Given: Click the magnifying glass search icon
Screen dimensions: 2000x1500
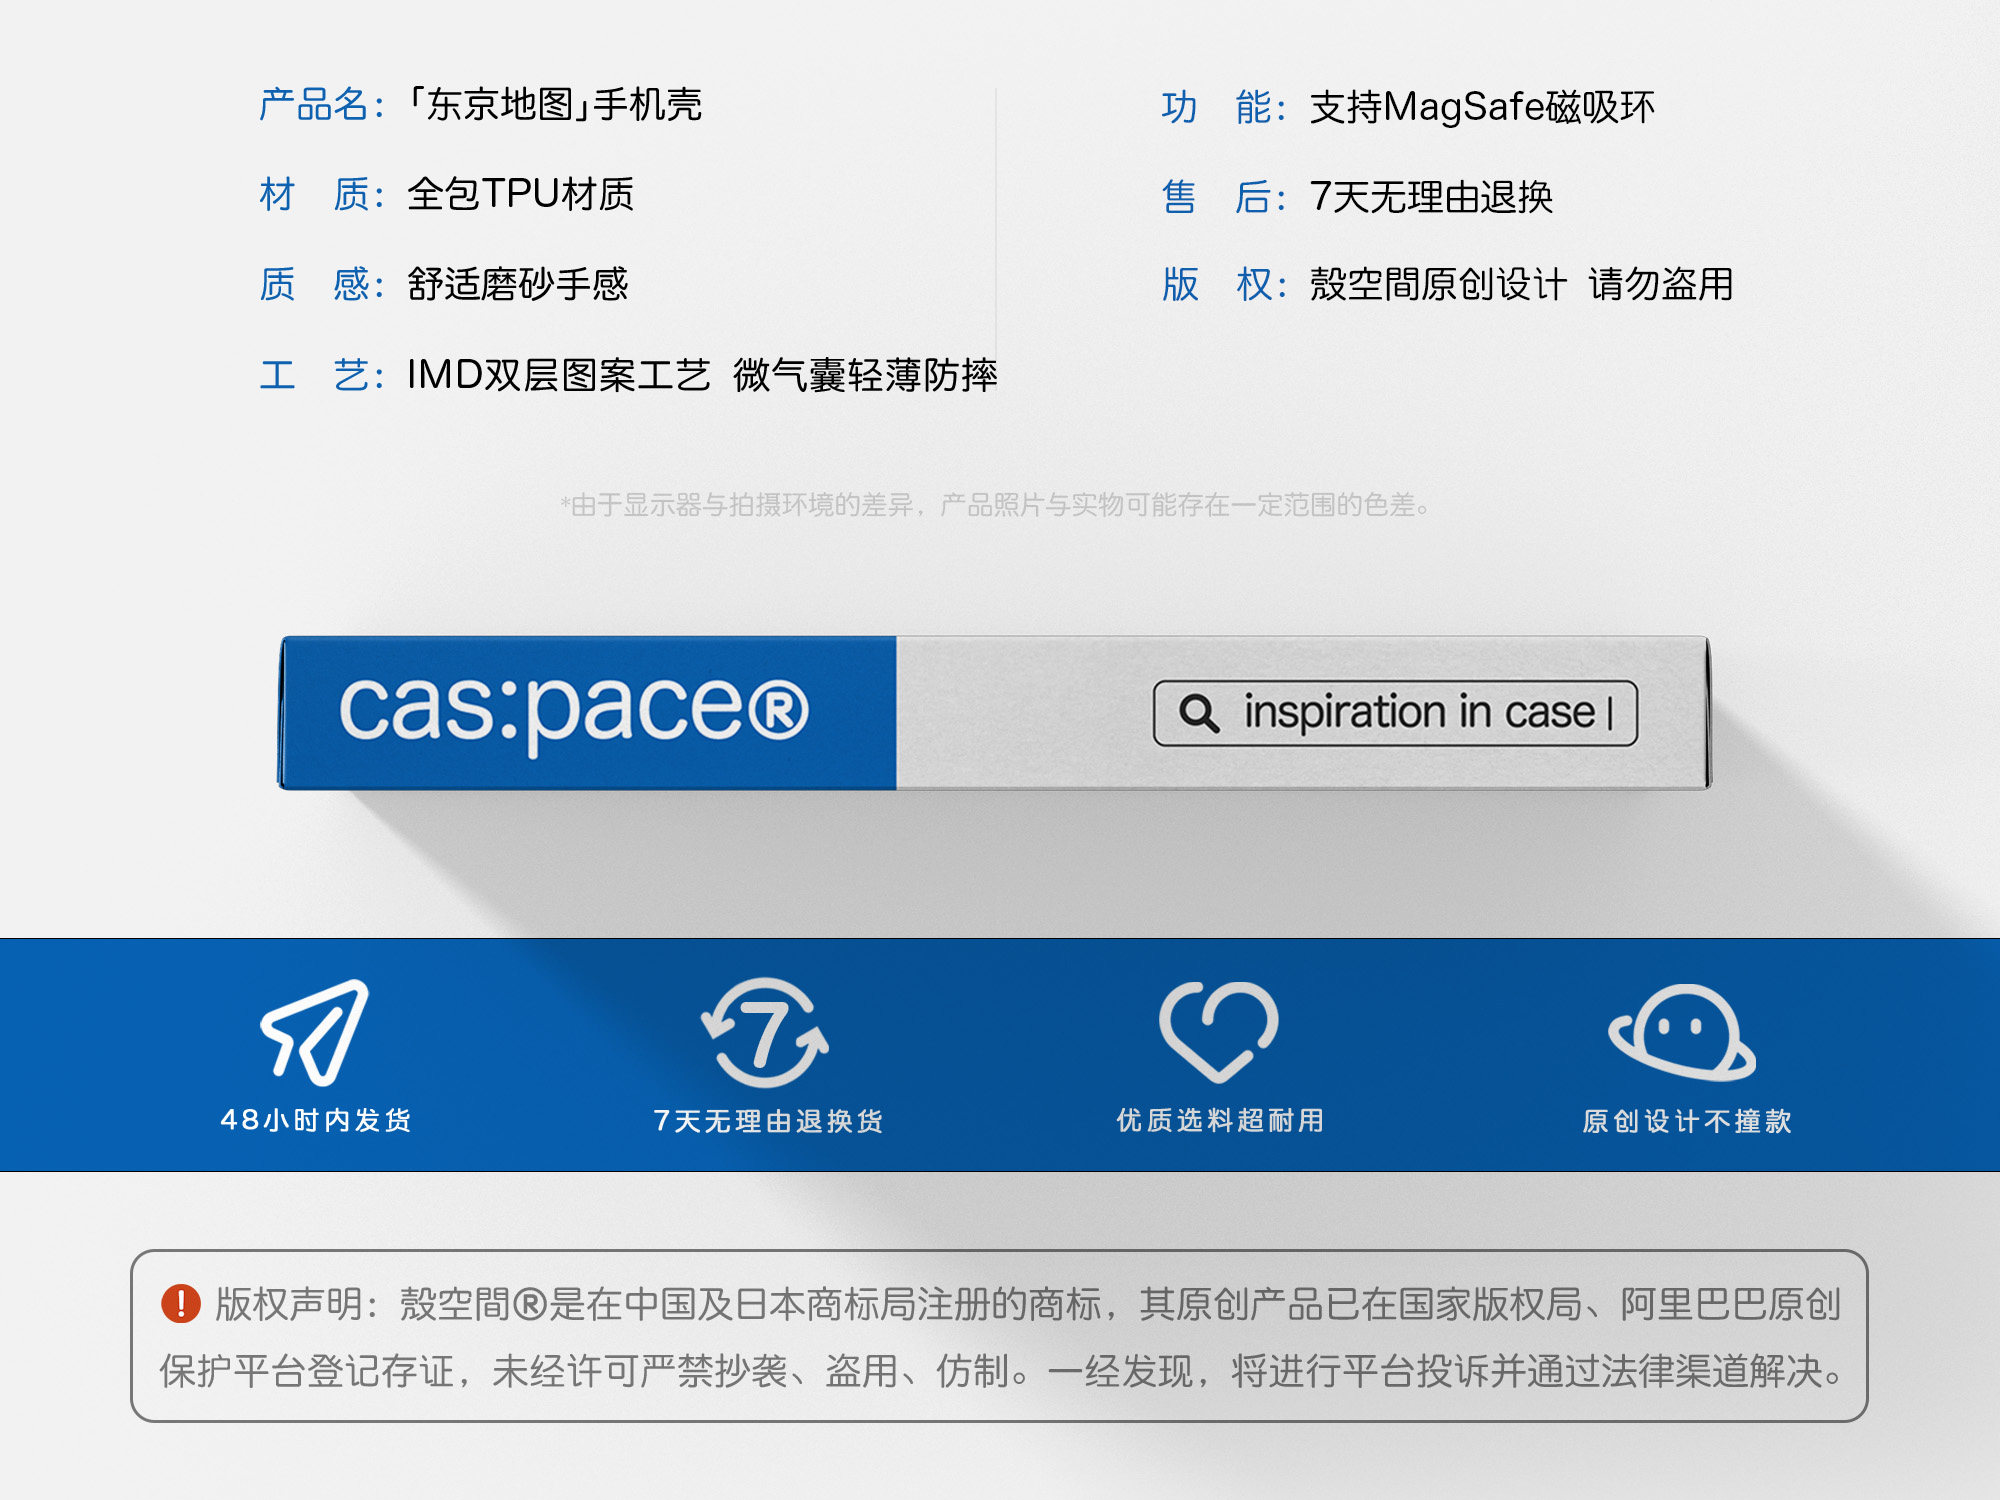Looking at the screenshot, I should click(x=1198, y=713).
